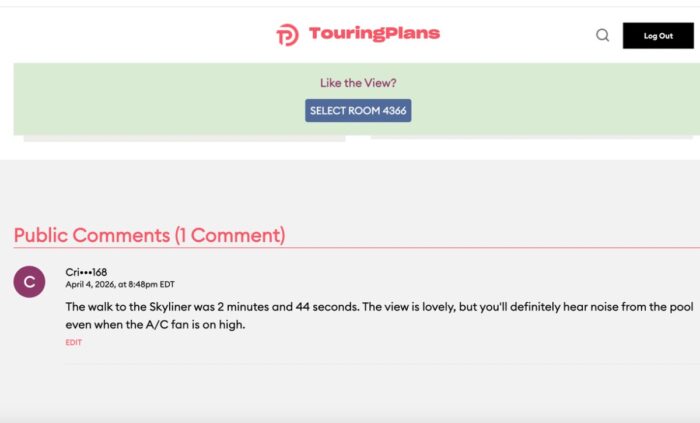The image size is (700, 423).
Task: Click the TouringPlans wordmark text
Action: click(374, 34)
